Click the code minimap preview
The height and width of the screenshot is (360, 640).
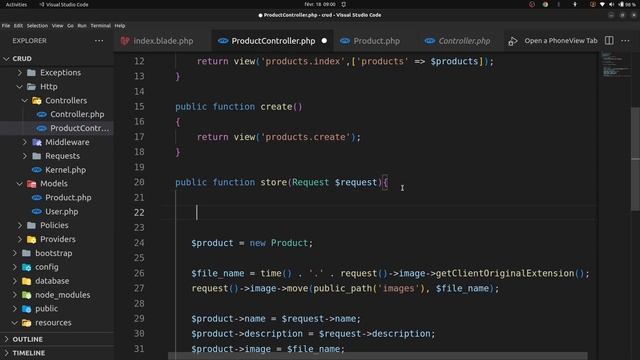coord(615,65)
